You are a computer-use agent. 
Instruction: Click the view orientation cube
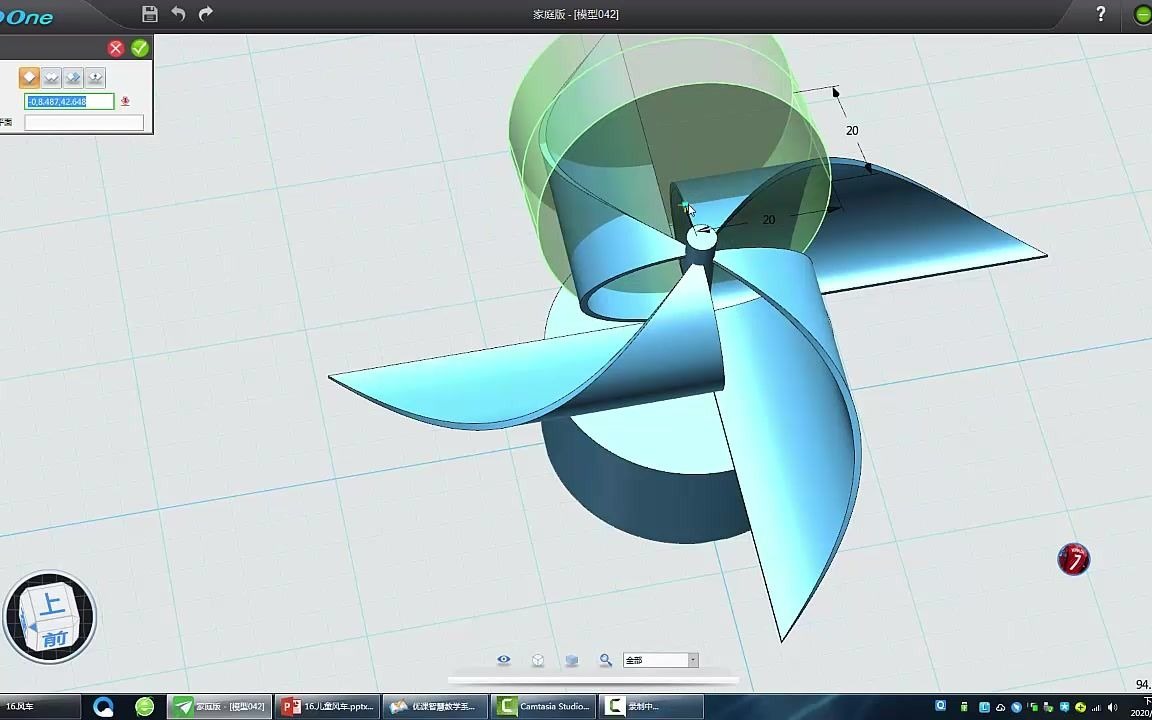(x=50, y=617)
